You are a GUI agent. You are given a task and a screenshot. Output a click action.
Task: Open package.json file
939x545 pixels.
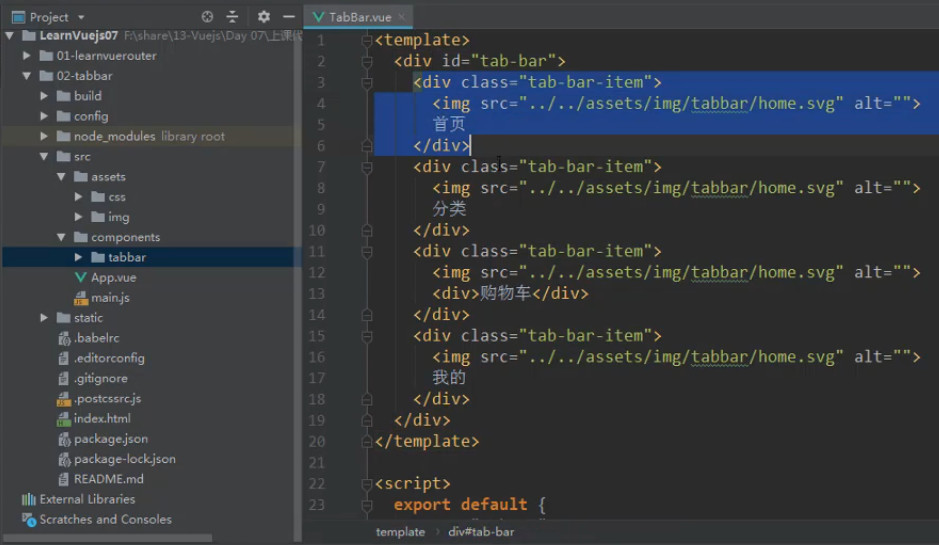pos(111,439)
